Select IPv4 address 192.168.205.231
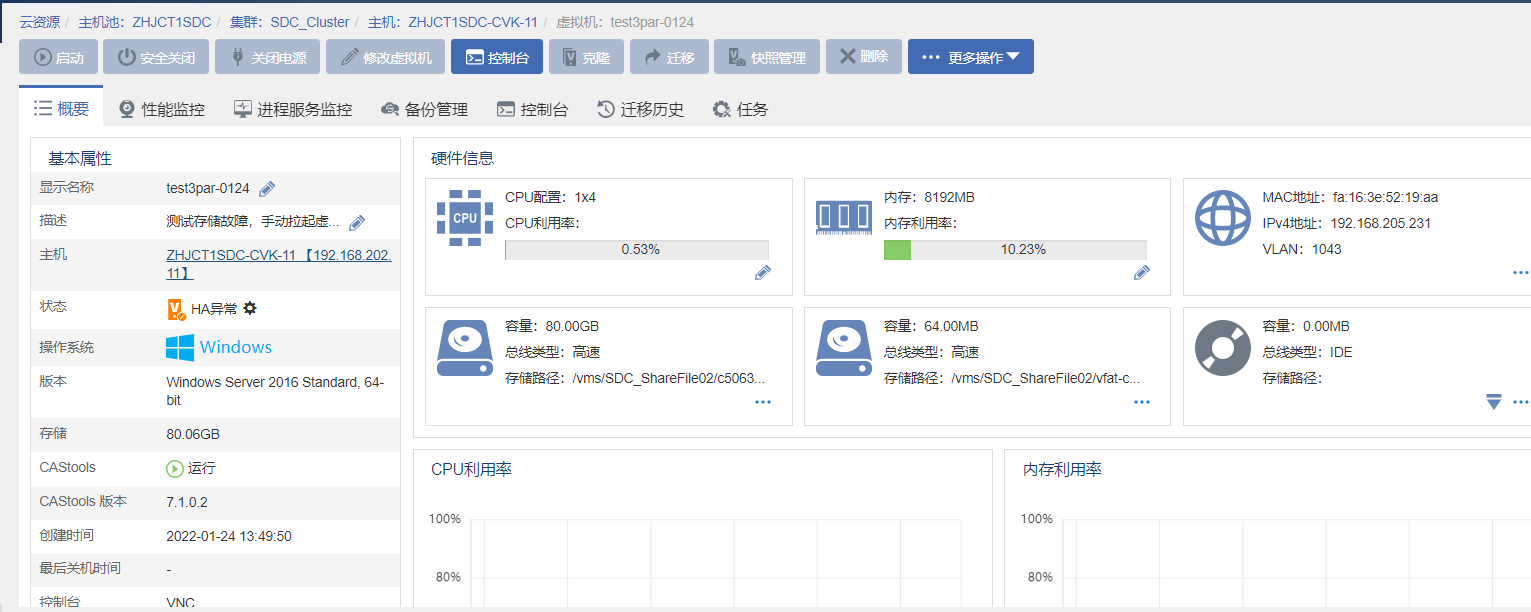Image resolution: width=1531 pixels, height=612 pixels. point(1379,223)
